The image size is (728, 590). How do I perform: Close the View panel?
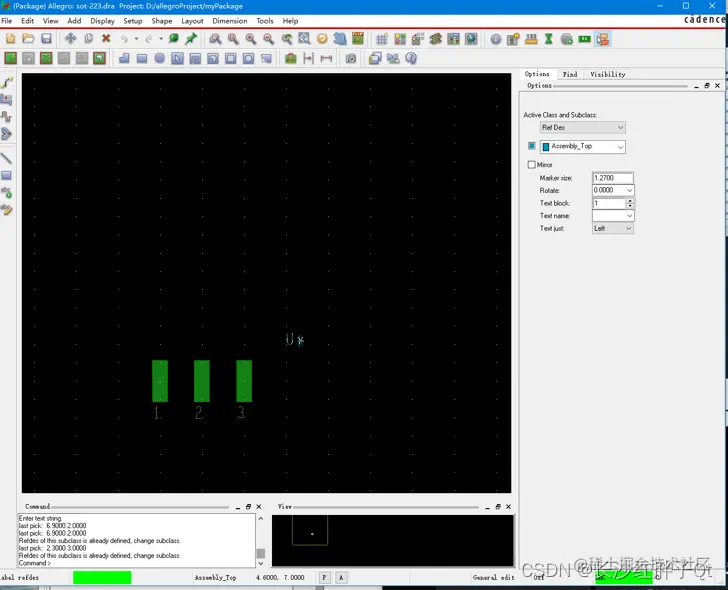click(x=508, y=506)
